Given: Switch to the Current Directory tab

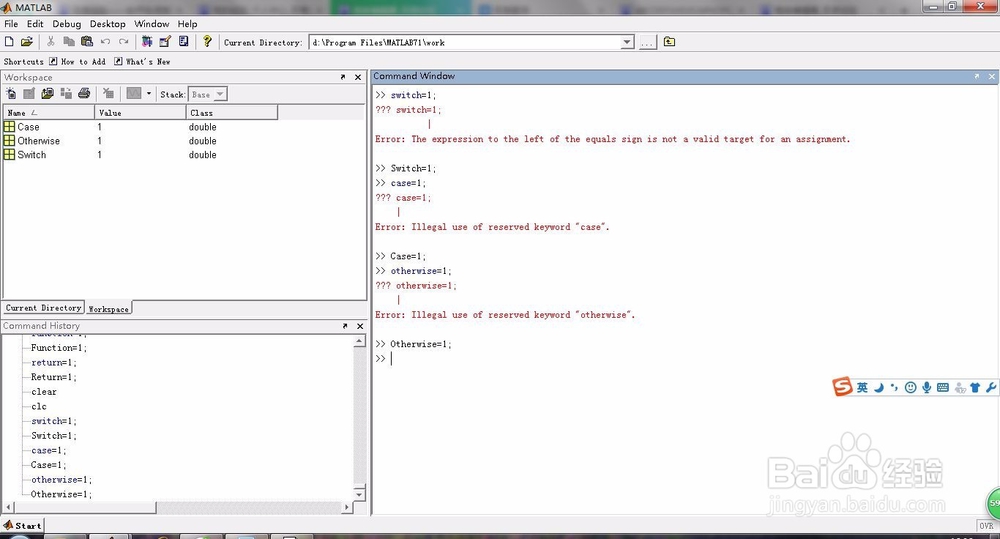Looking at the screenshot, I should click(x=43, y=307).
